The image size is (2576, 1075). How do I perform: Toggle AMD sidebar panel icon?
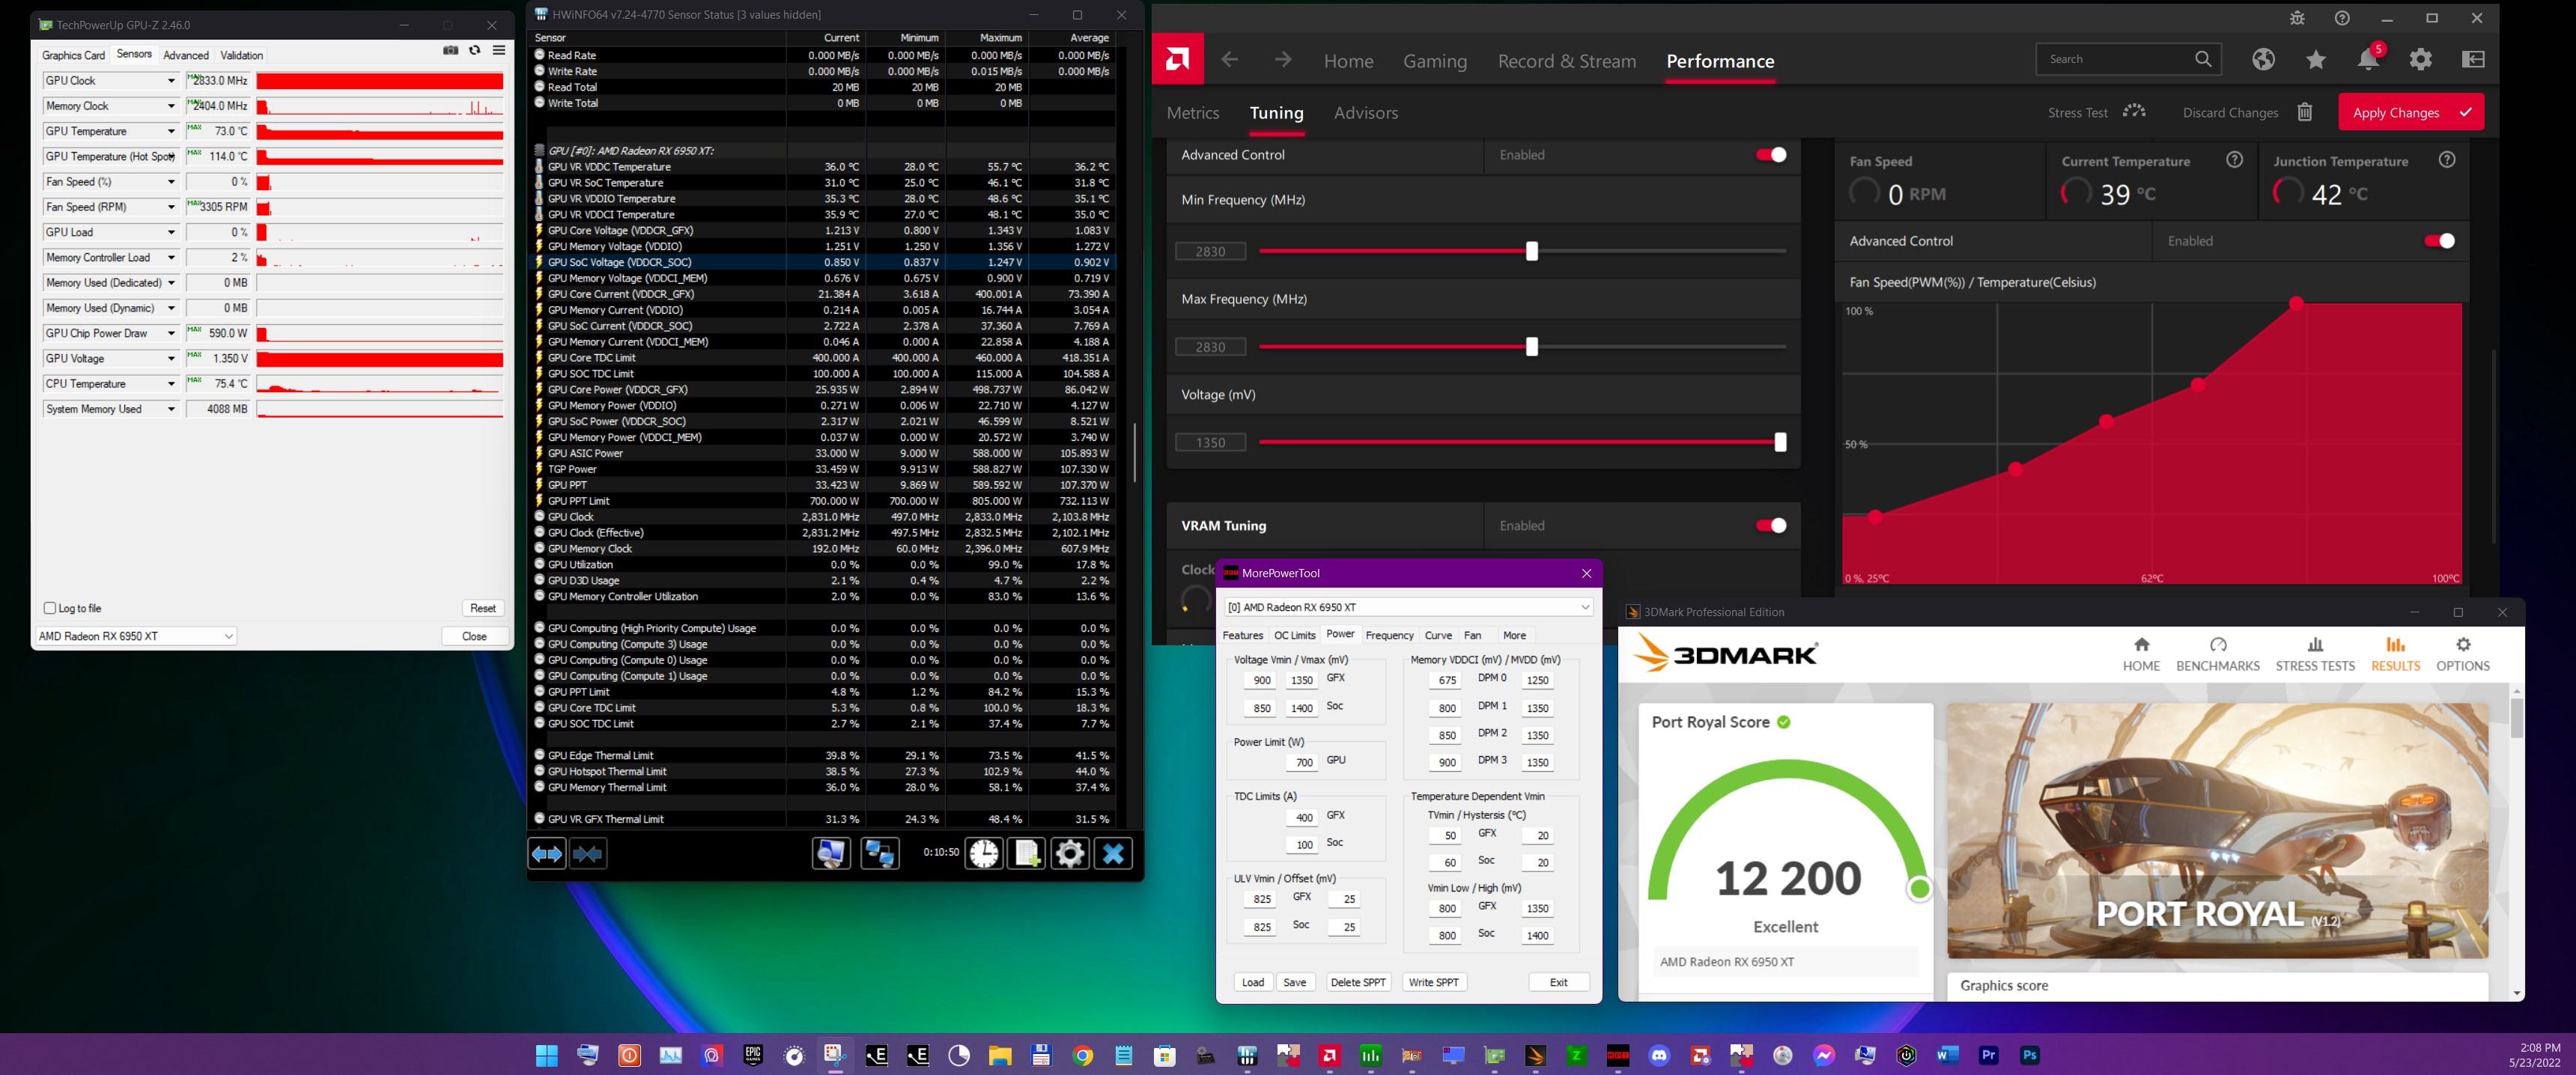(x=2473, y=59)
